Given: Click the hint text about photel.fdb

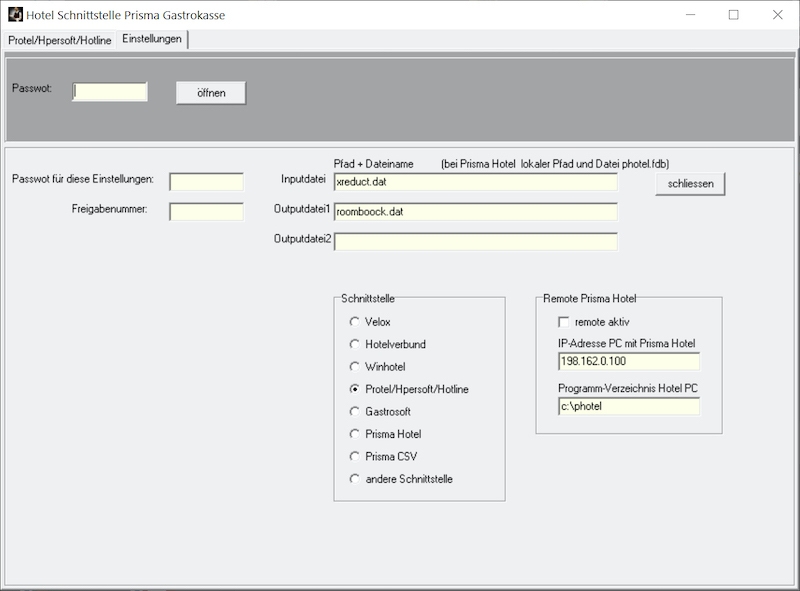Looking at the screenshot, I should pos(555,164).
